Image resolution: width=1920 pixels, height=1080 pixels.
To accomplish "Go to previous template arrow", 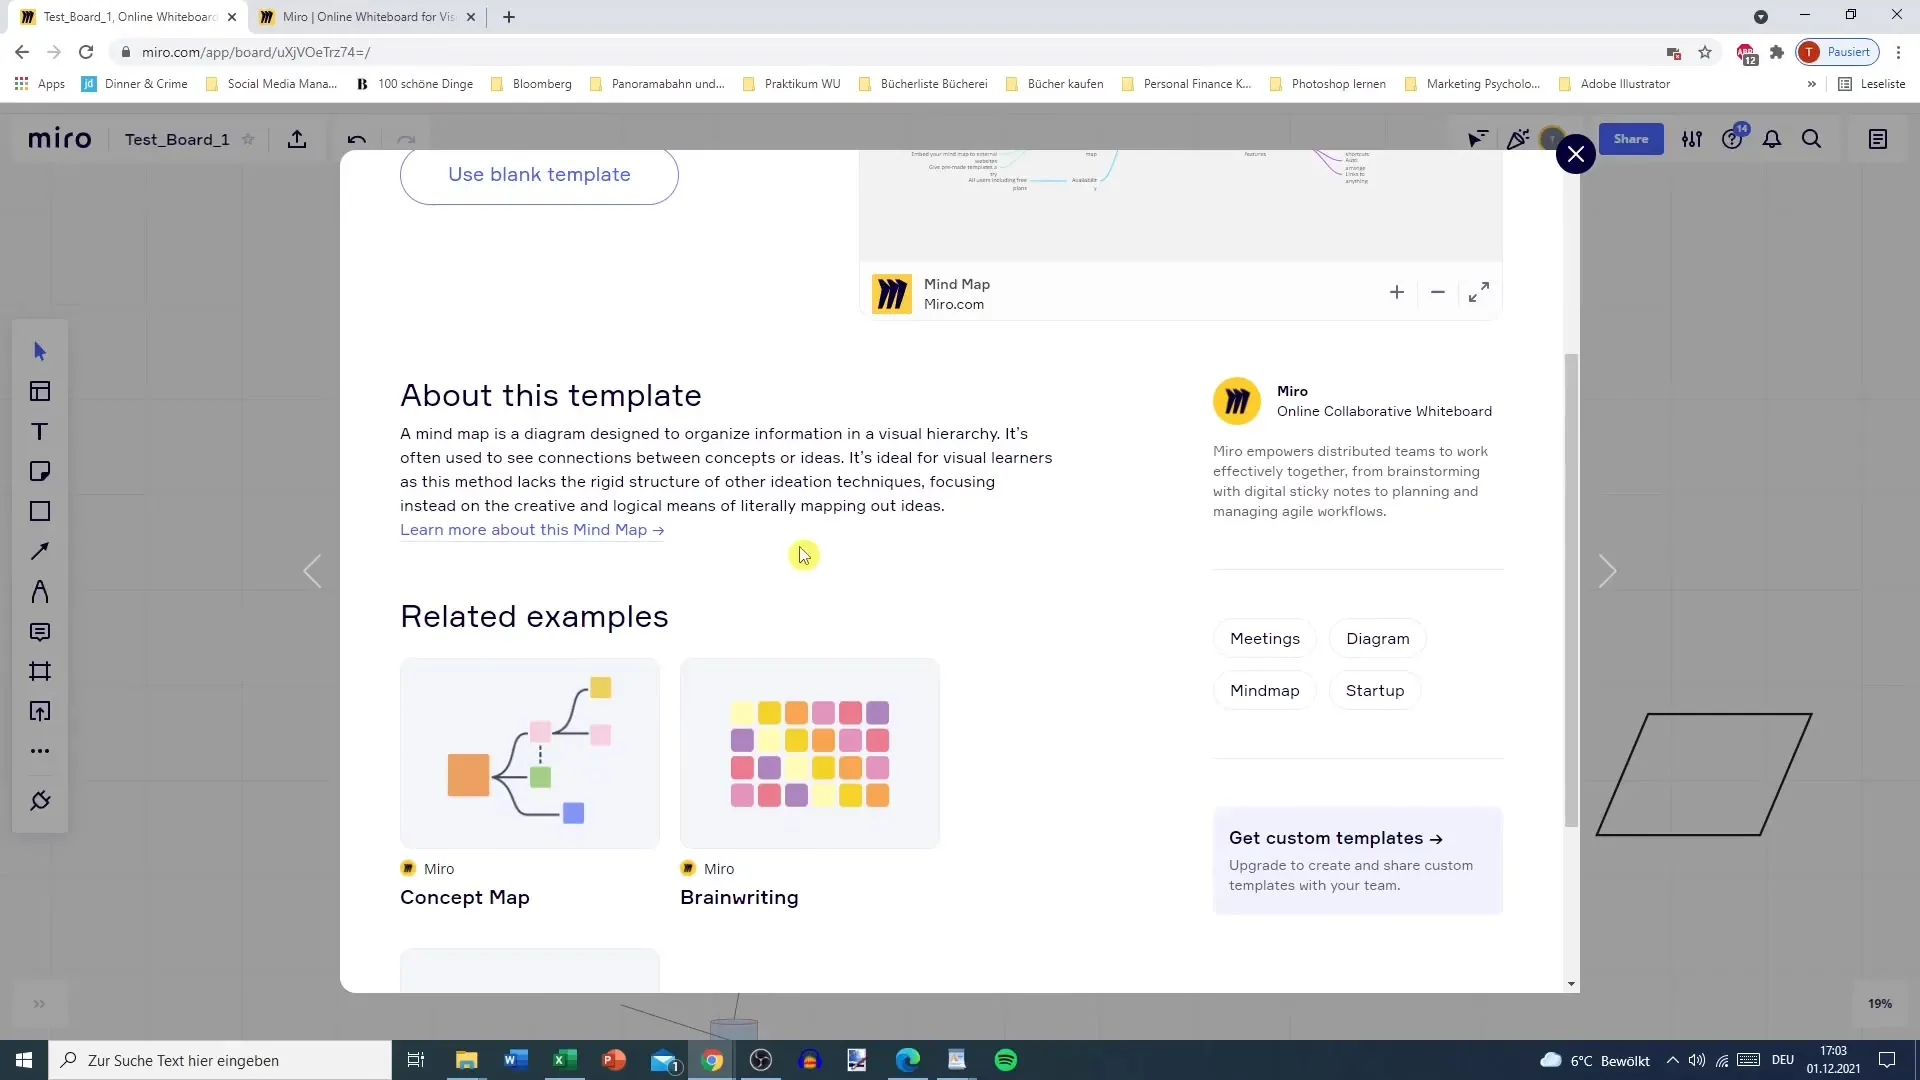I will [x=312, y=572].
